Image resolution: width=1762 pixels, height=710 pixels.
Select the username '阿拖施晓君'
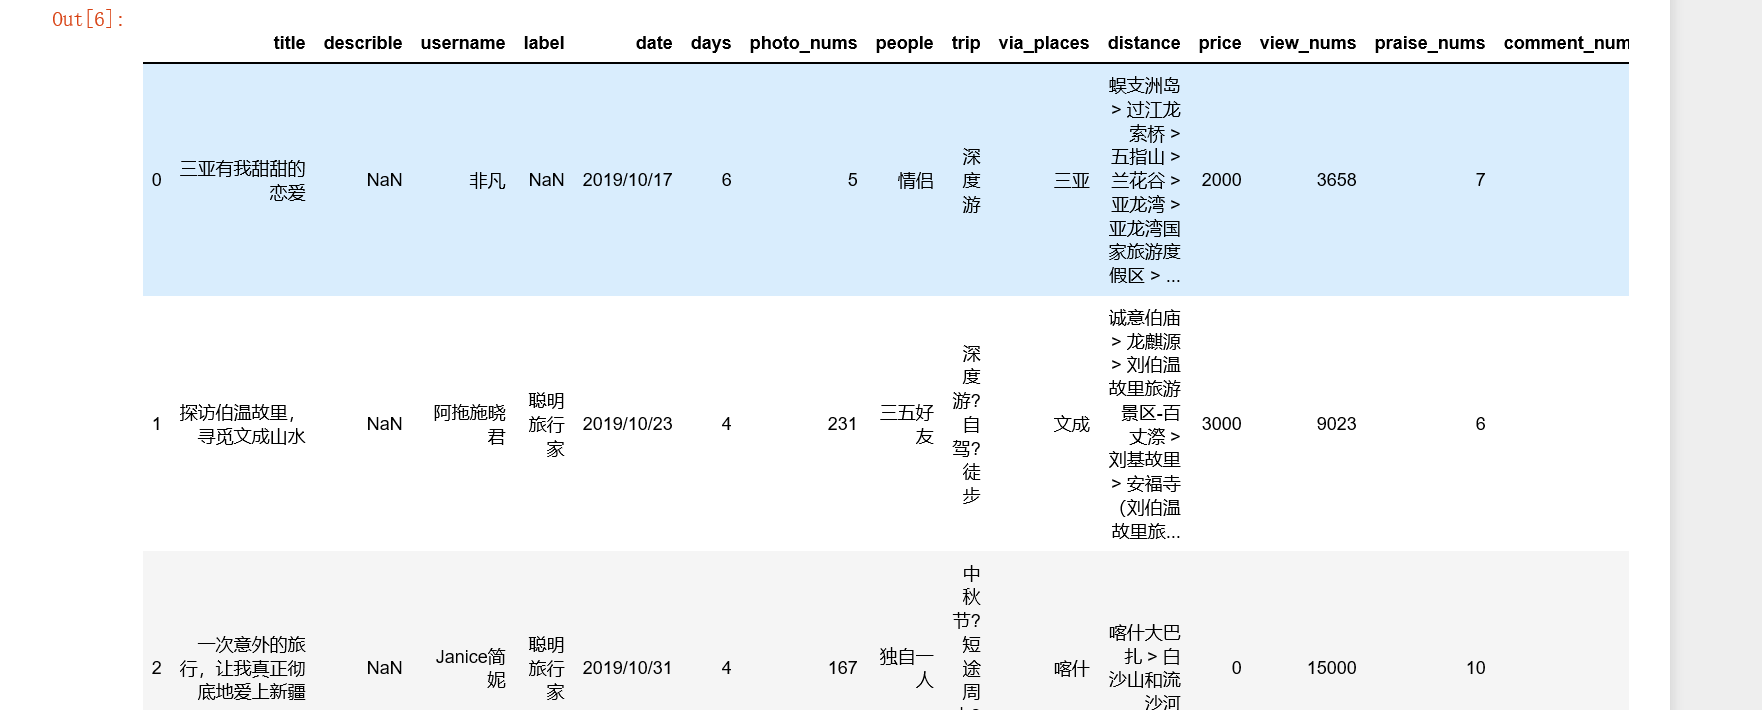pos(470,424)
